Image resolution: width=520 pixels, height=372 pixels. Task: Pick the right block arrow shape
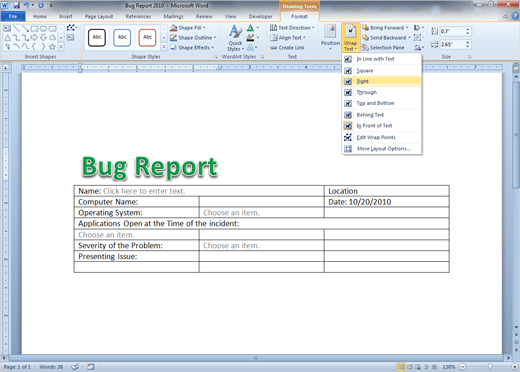tap(34, 38)
